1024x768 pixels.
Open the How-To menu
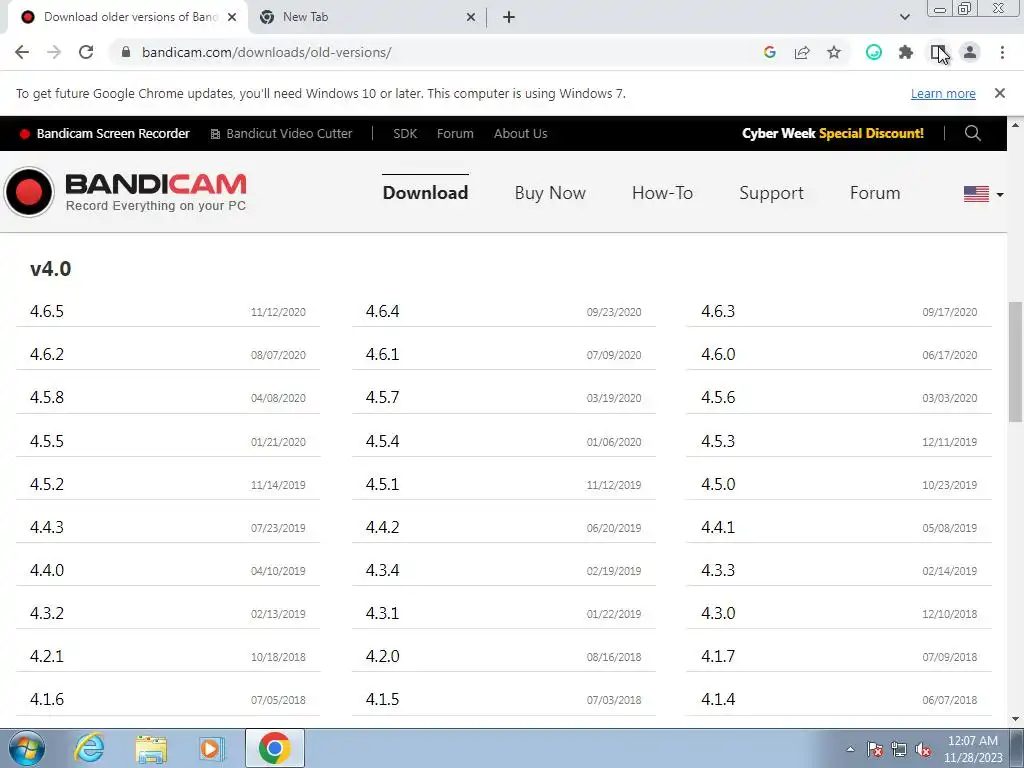pyautogui.click(x=662, y=193)
